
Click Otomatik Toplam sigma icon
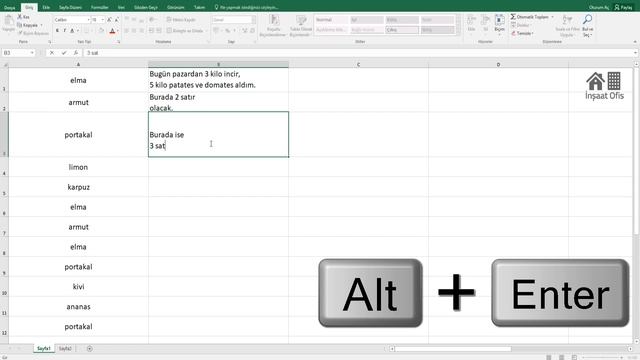513,17
